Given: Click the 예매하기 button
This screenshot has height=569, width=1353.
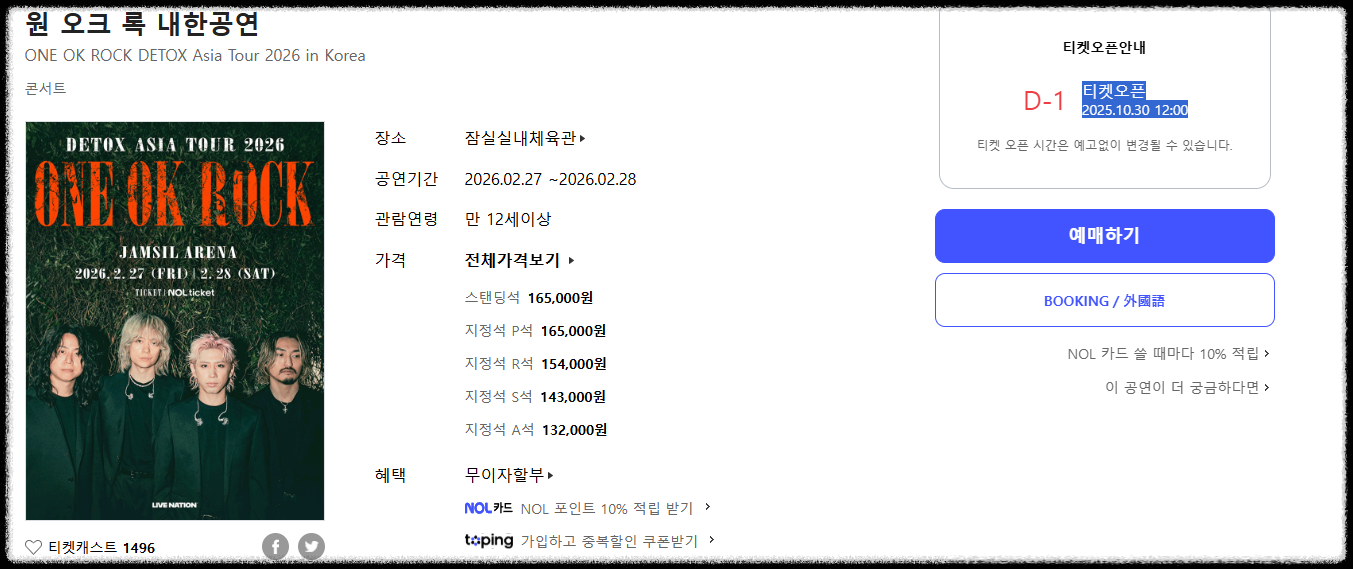Looking at the screenshot, I should (1104, 236).
